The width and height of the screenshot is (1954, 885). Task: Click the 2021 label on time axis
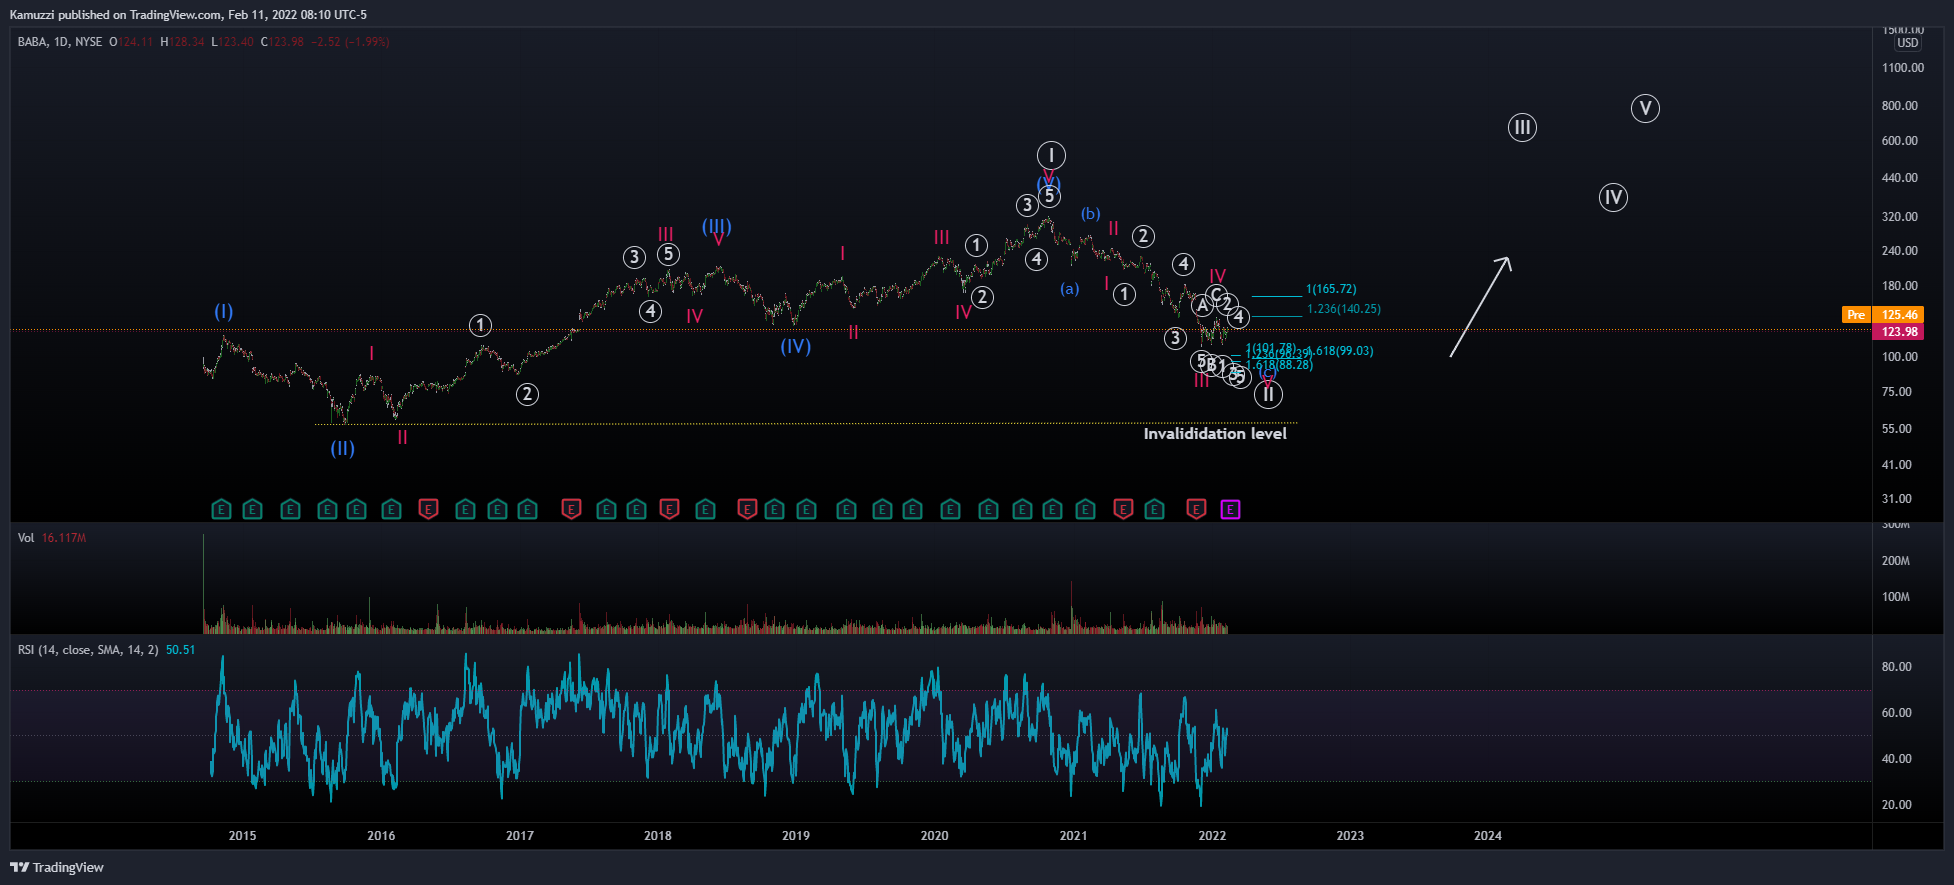coord(1074,836)
